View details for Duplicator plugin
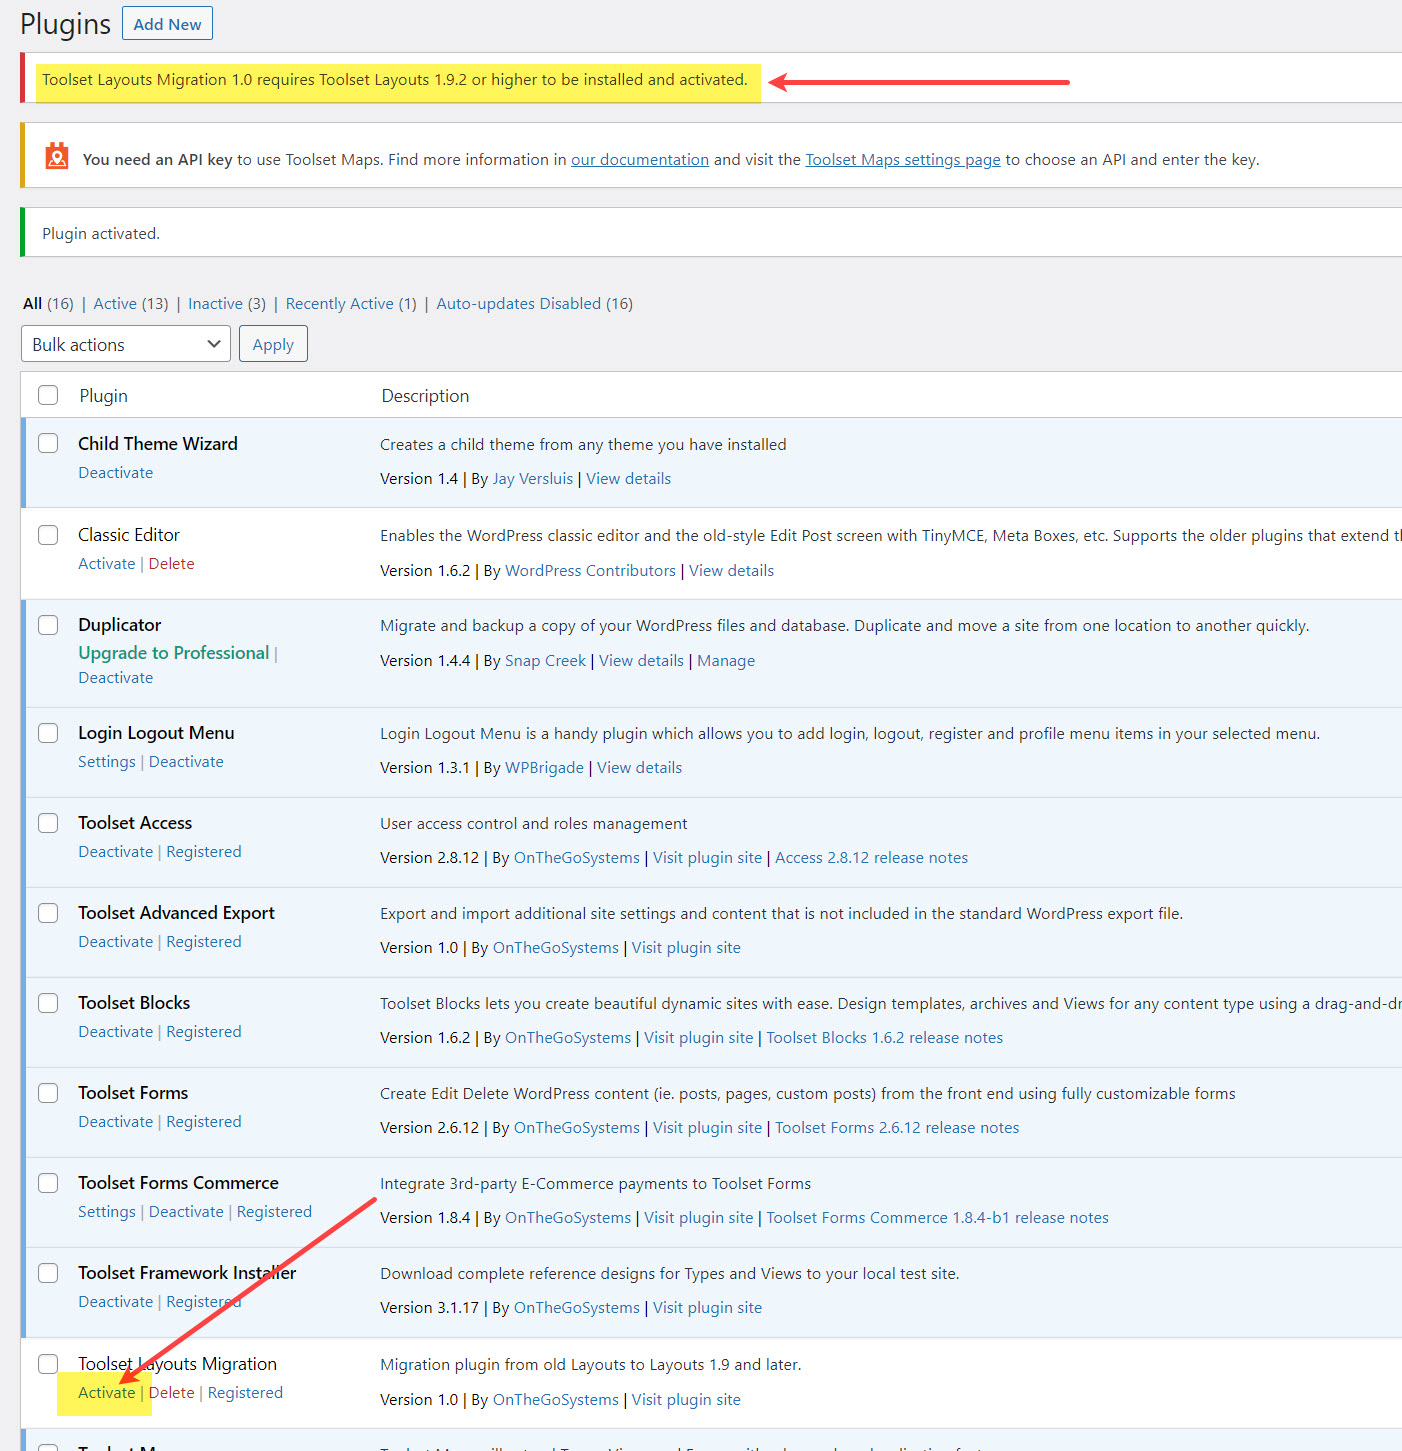Image resolution: width=1402 pixels, height=1451 pixels. 641,661
